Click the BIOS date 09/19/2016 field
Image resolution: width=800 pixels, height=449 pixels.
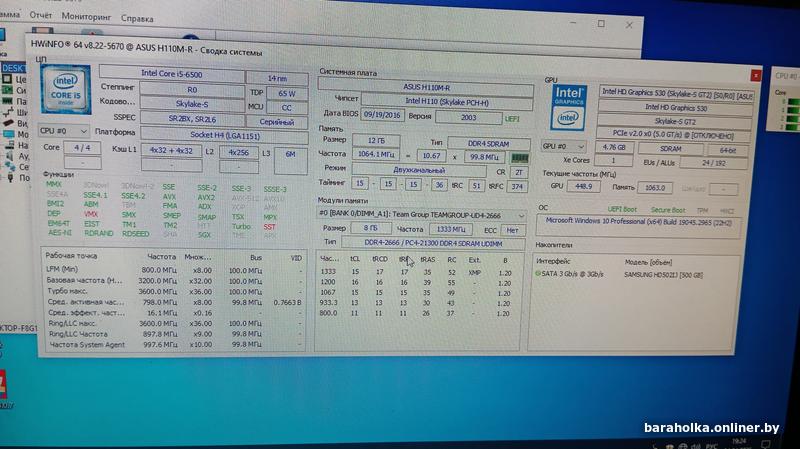coord(383,115)
